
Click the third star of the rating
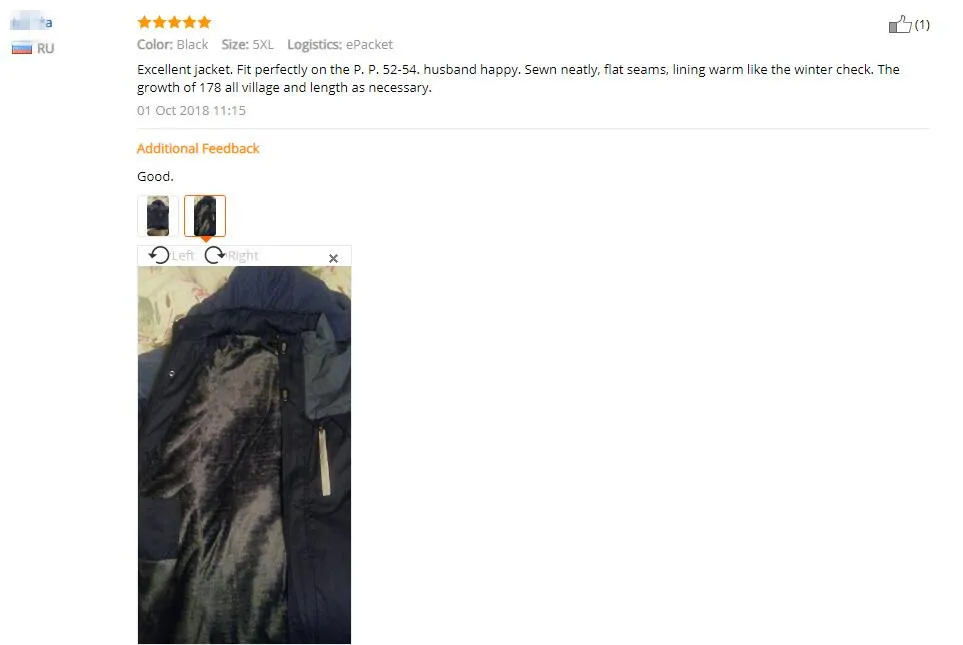174,22
